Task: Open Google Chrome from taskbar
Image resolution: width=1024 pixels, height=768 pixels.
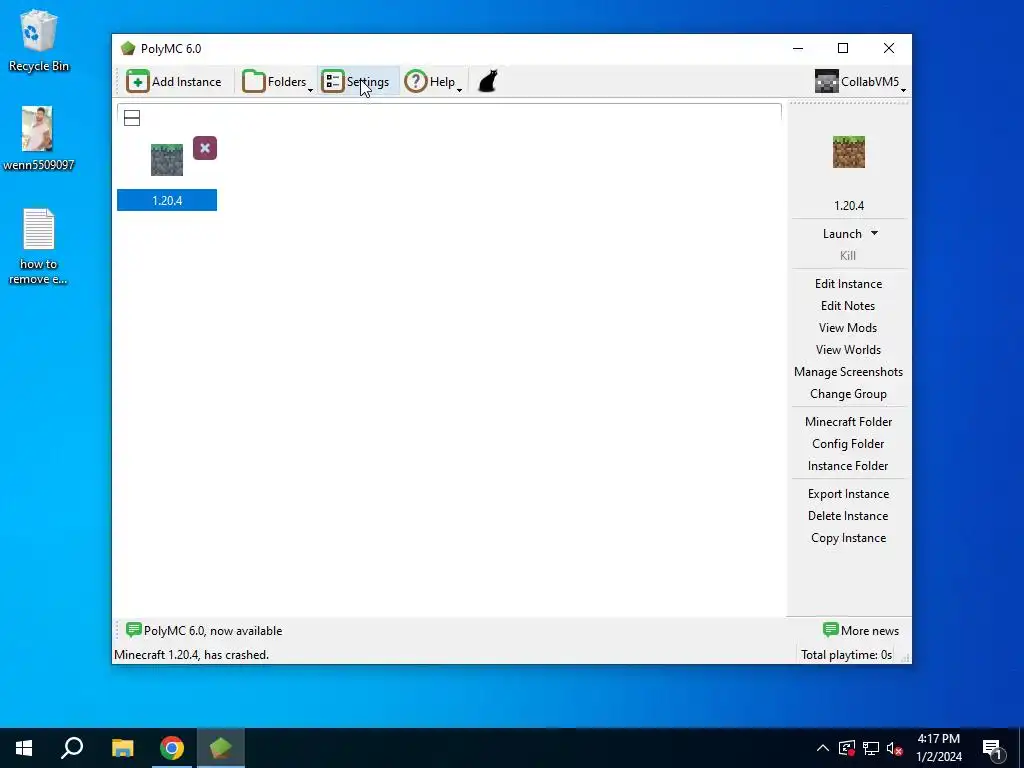Action: click(172, 748)
